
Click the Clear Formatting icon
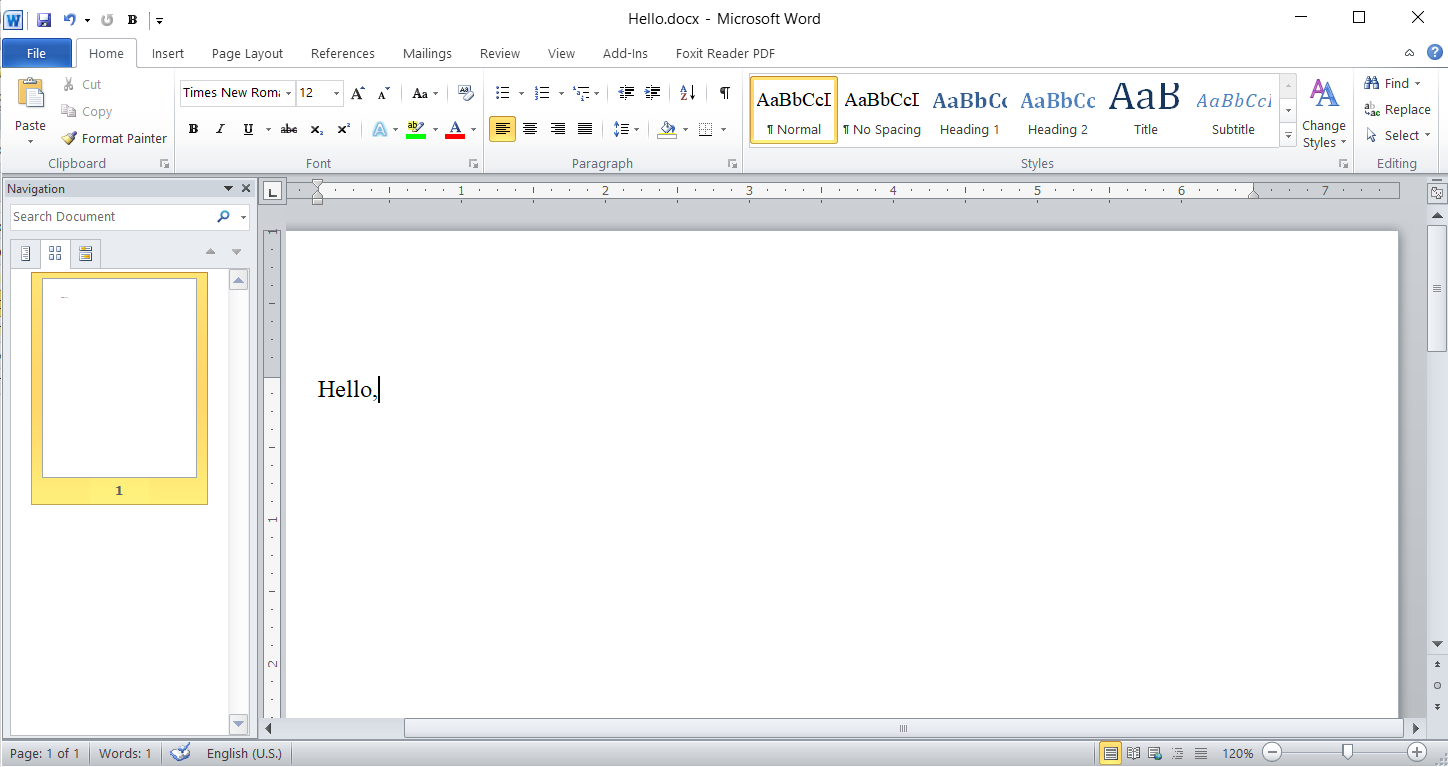pyautogui.click(x=465, y=93)
